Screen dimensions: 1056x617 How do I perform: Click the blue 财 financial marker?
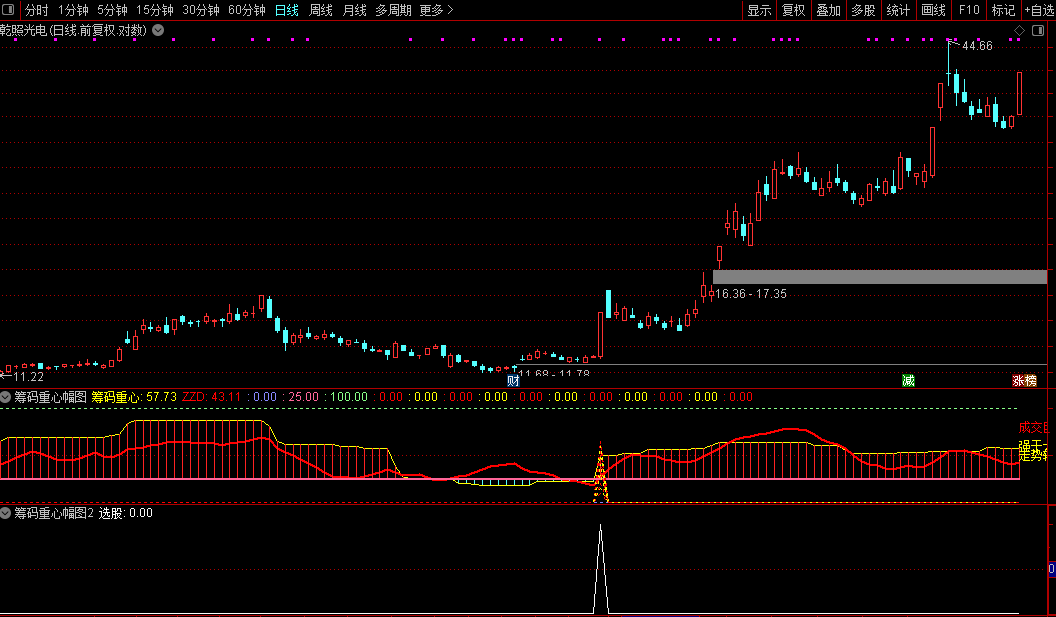(513, 381)
